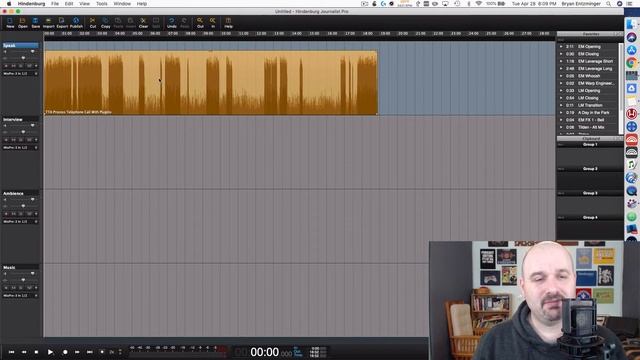Zoom out using the Out magnifier icon
This screenshot has width=640, height=360.
pyautogui.click(x=200, y=23)
